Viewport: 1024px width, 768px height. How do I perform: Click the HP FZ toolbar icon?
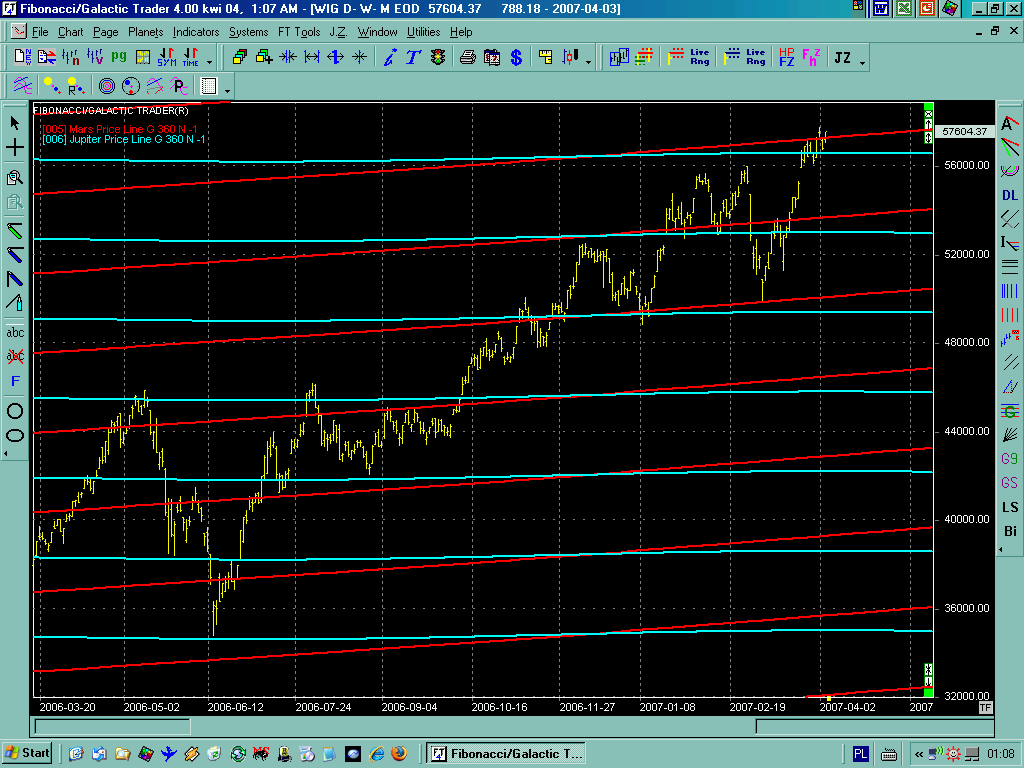point(787,58)
